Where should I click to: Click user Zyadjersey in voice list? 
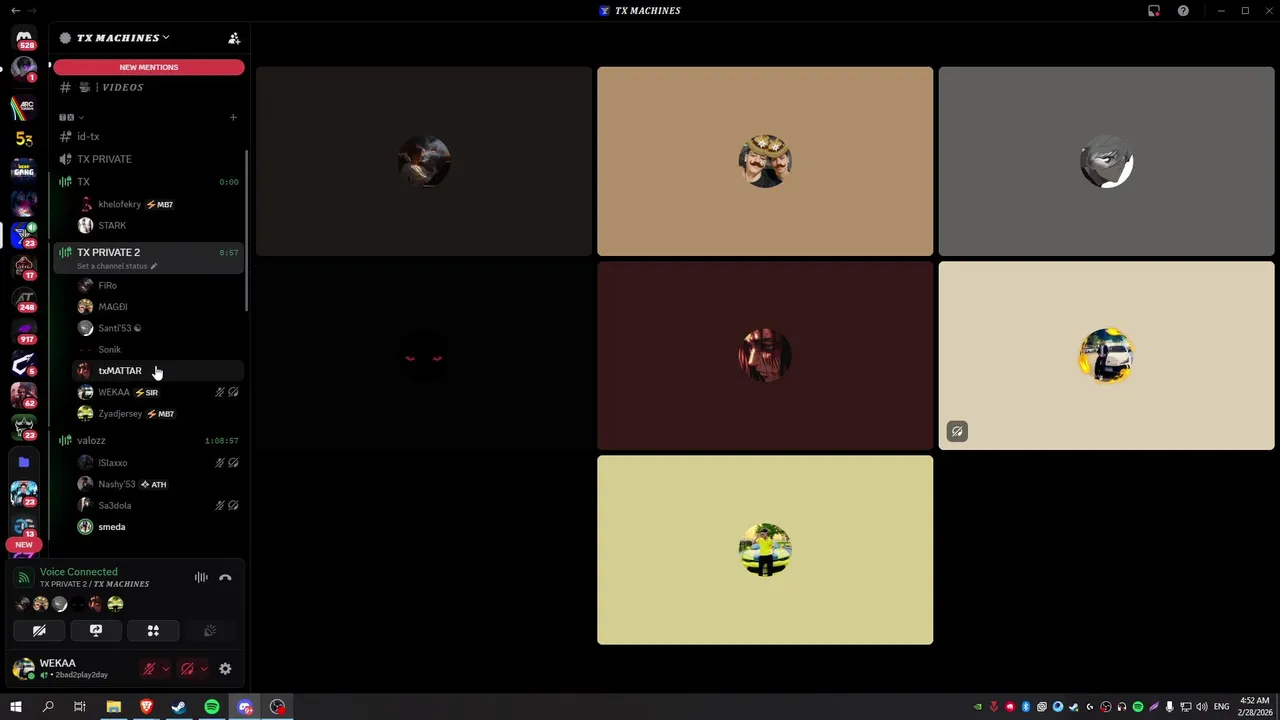(158, 414)
